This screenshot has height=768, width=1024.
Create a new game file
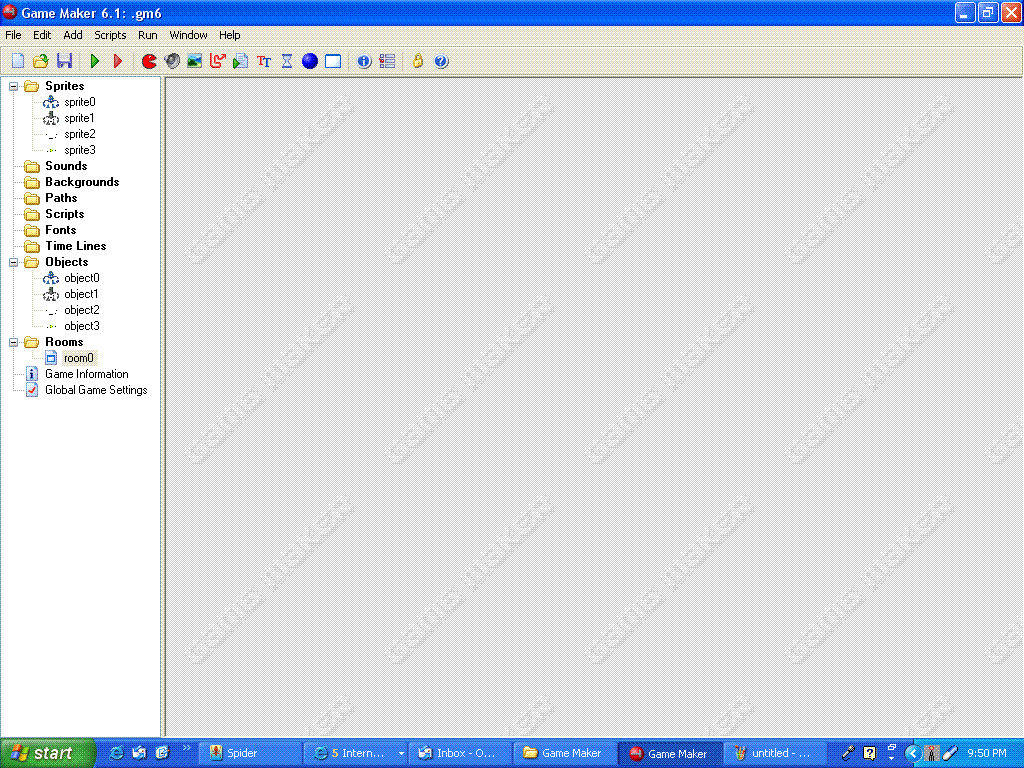[18, 61]
